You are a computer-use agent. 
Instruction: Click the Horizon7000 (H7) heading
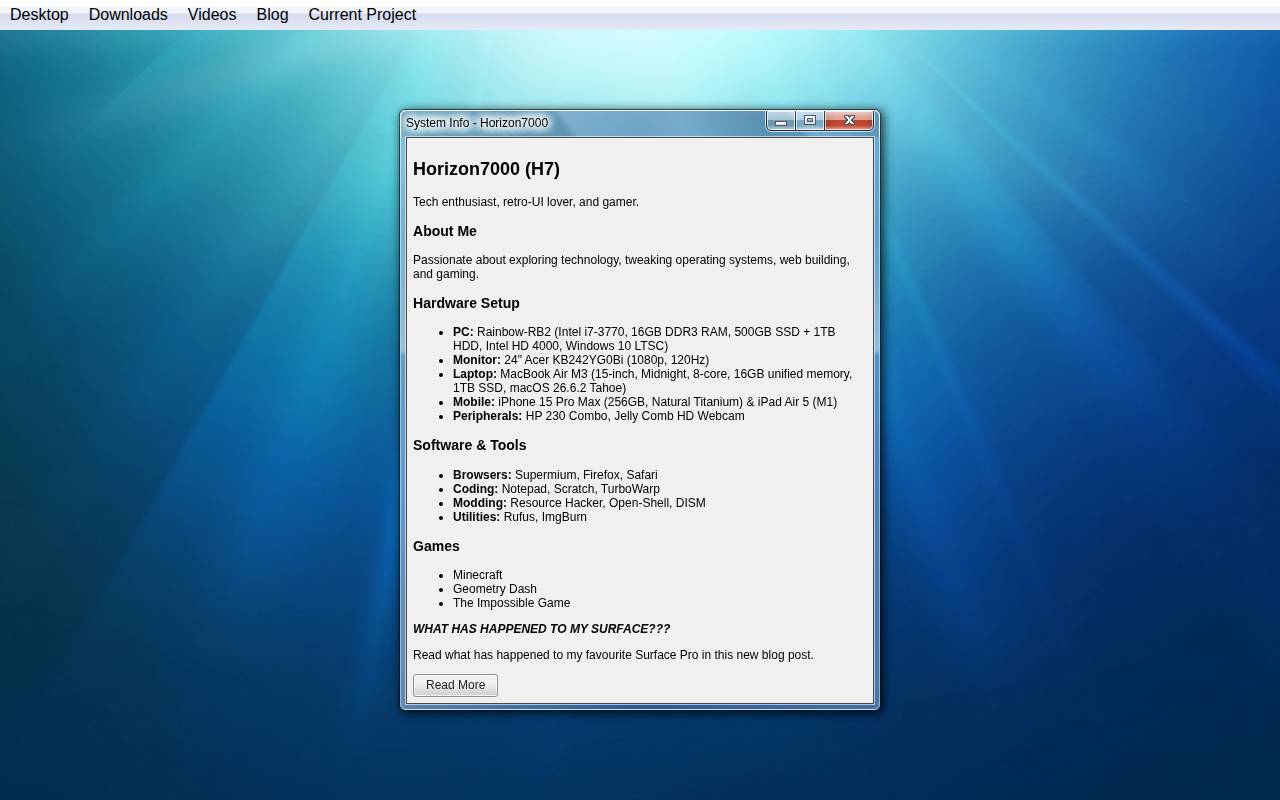point(486,169)
